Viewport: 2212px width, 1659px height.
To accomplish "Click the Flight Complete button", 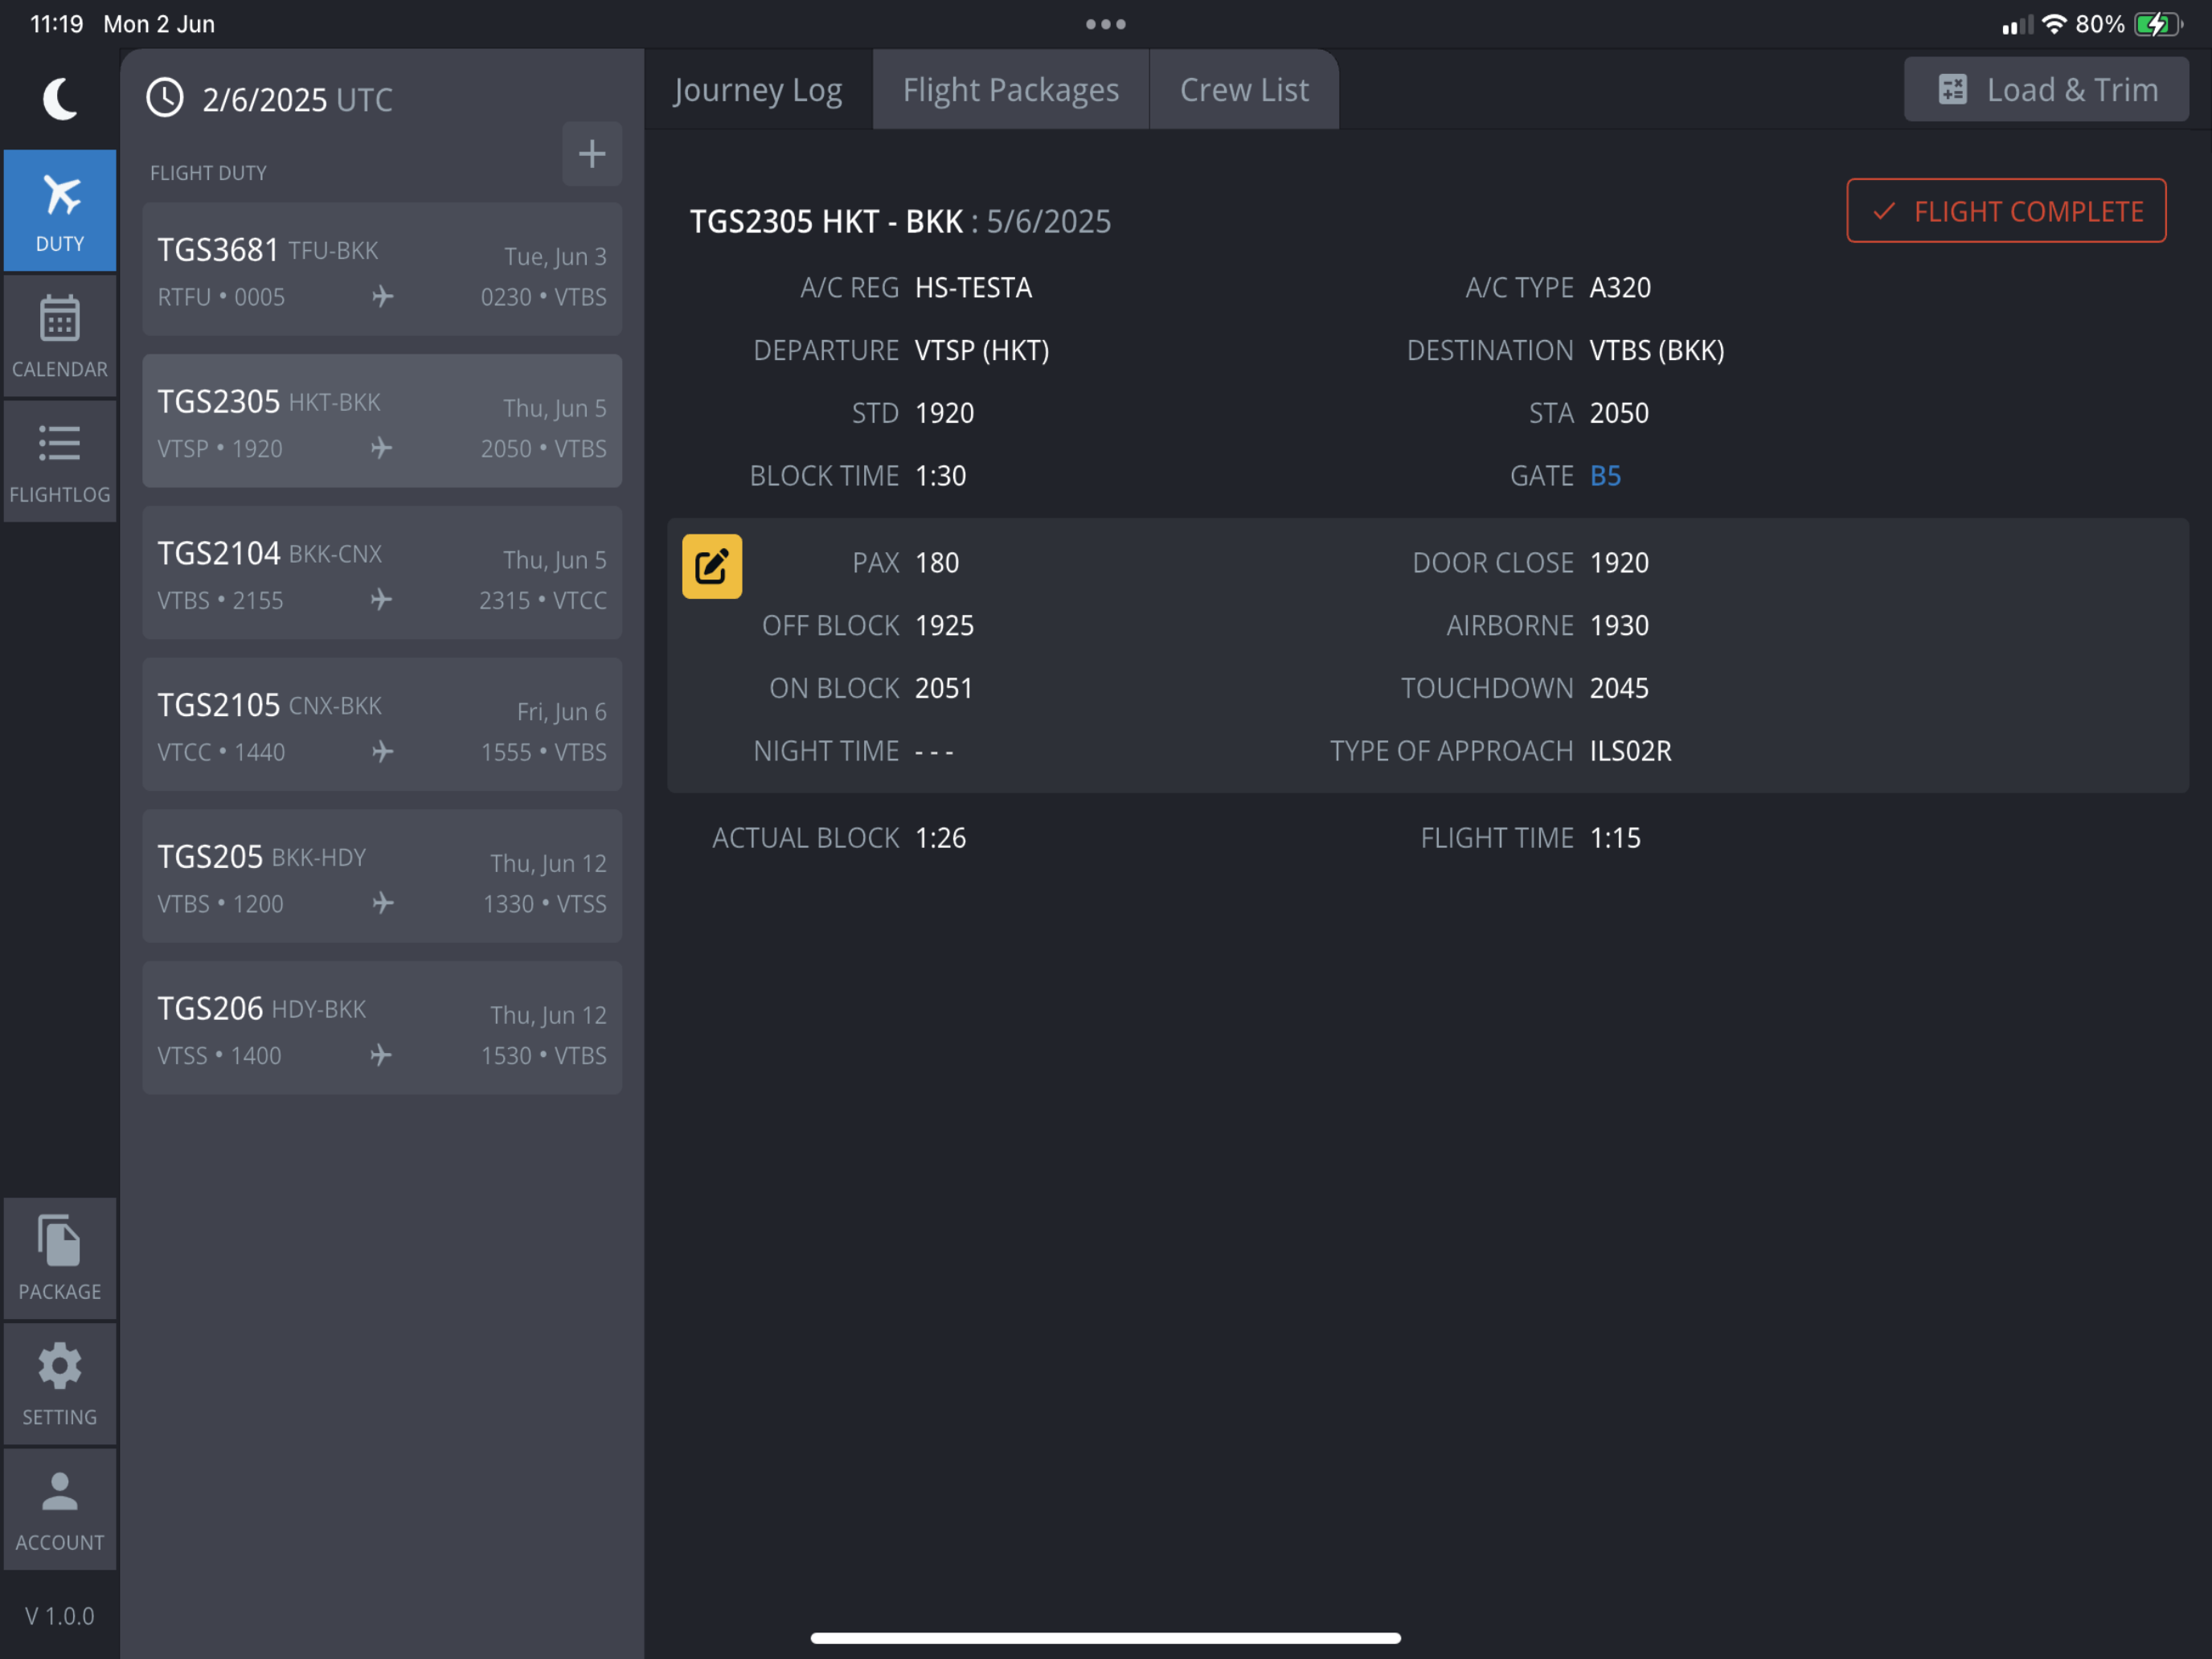I will (x=2006, y=211).
